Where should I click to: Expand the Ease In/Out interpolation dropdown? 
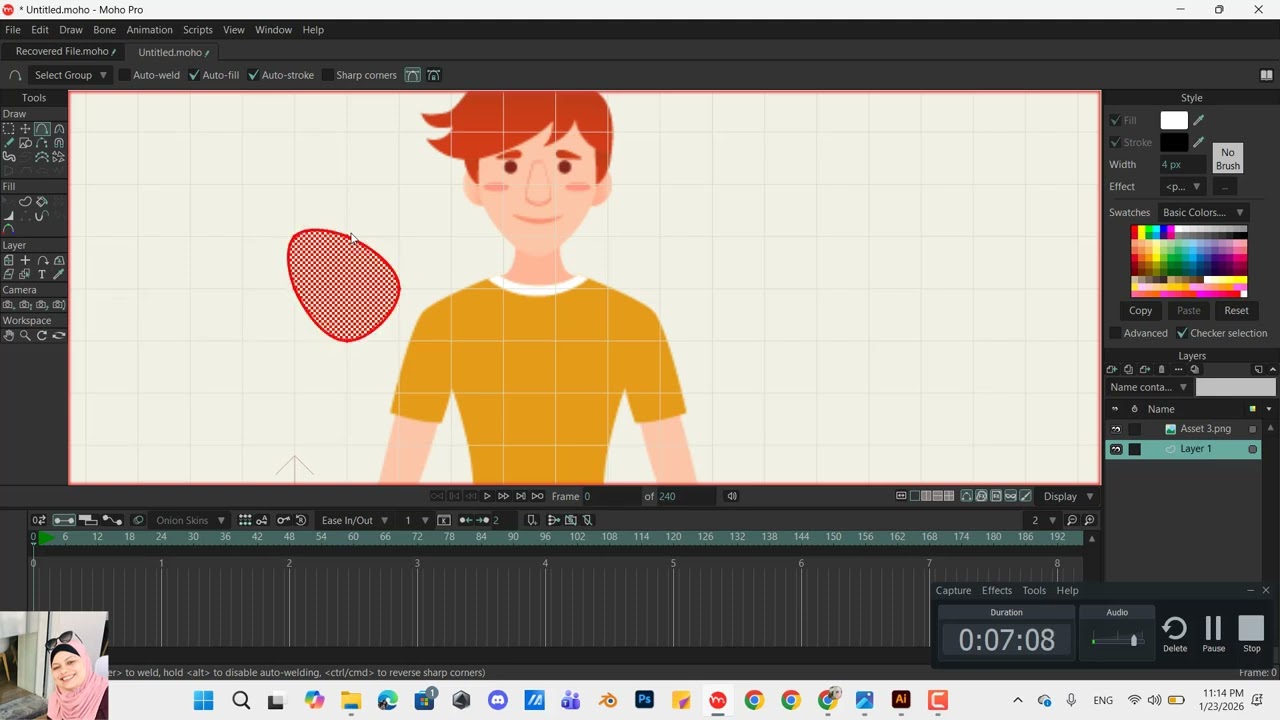354,520
